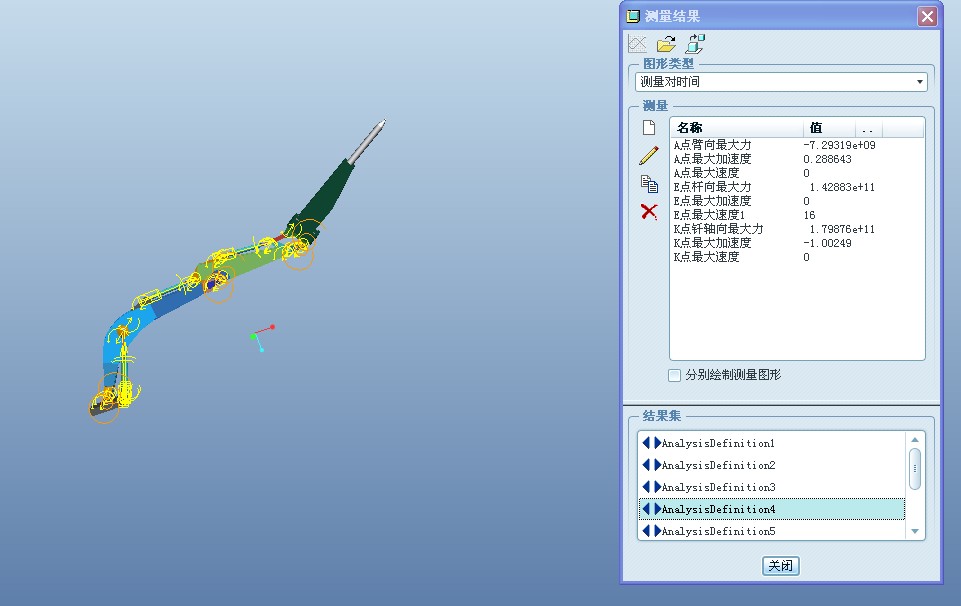Select the K点钎轴向最大力 measure row
The height and width of the screenshot is (606, 961).
[x=797, y=229]
